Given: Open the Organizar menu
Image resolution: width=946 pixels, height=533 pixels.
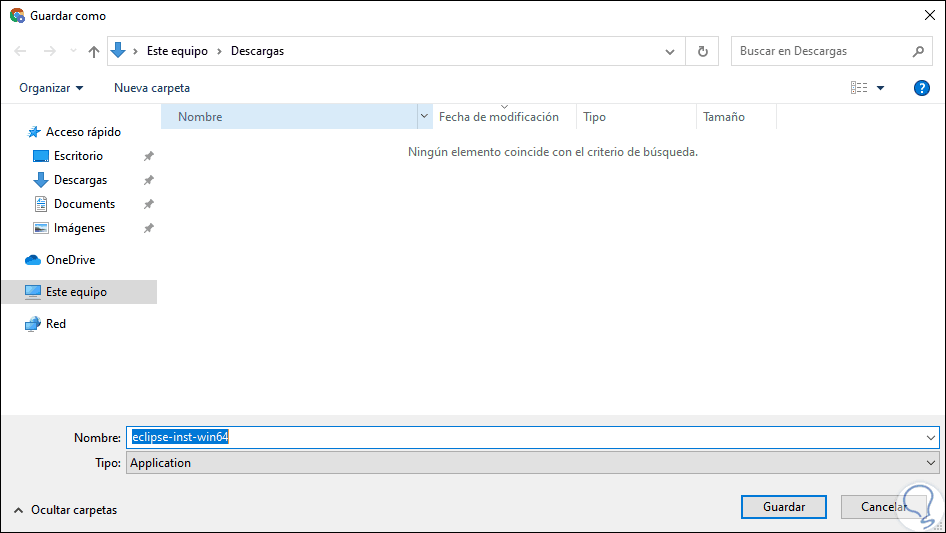Looking at the screenshot, I should coord(51,88).
